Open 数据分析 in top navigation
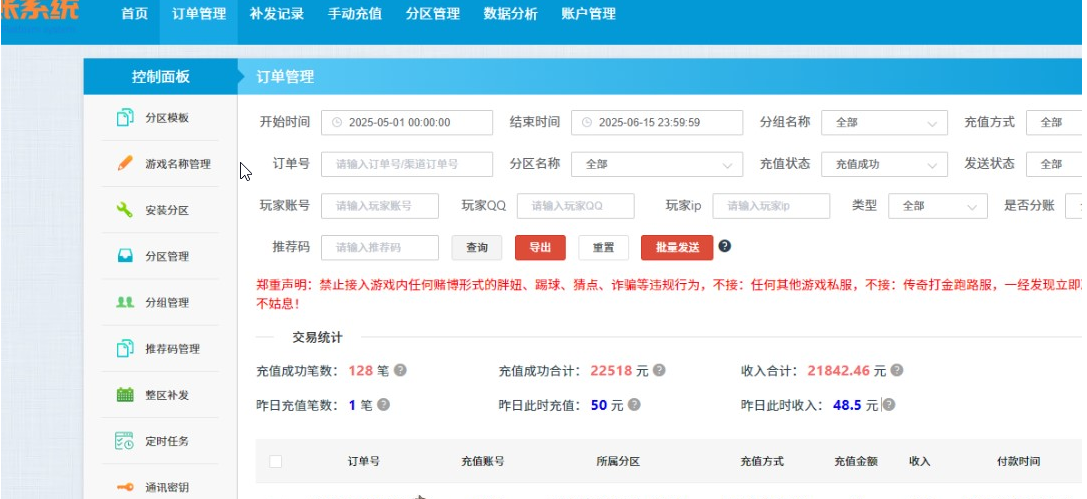 (x=510, y=14)
